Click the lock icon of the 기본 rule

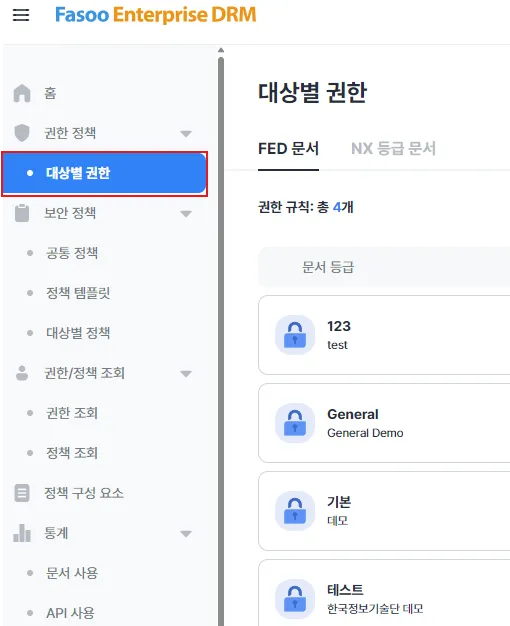coord(295,511)
